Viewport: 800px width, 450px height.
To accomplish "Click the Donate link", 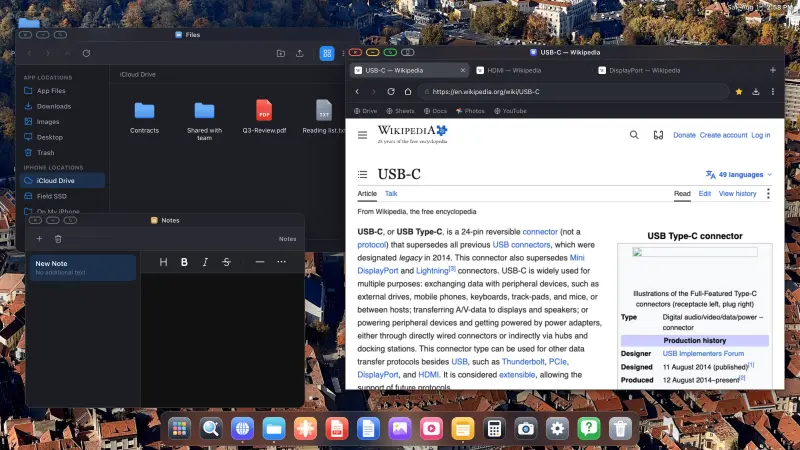I will click(684, 135).
